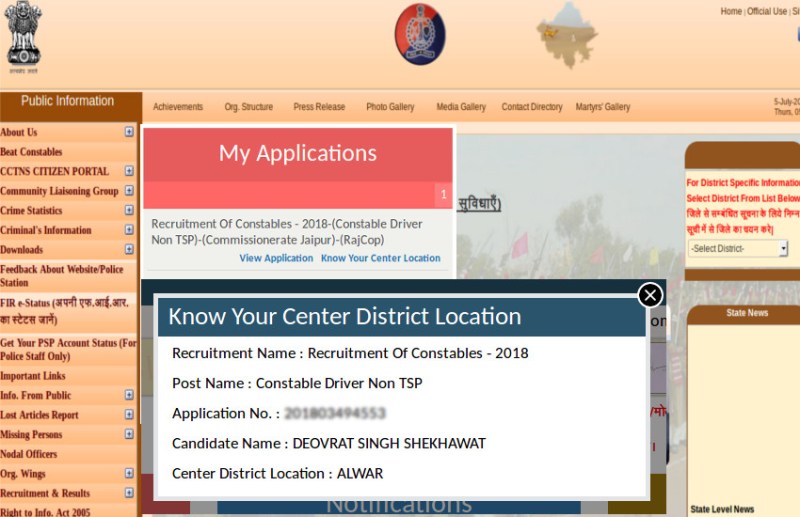This screenshot has height=517, width=800.
Task: Click the My Applications heading
Action: tap(298, 153)
